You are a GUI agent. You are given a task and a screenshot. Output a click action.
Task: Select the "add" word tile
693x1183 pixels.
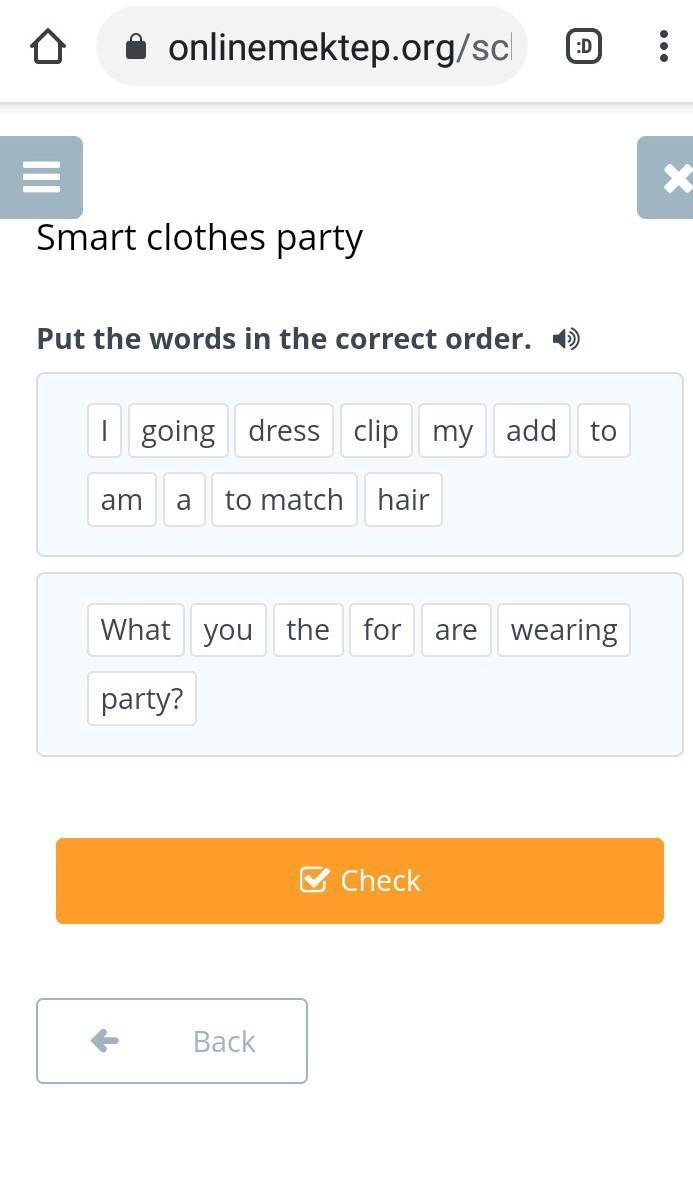[531, 431]
